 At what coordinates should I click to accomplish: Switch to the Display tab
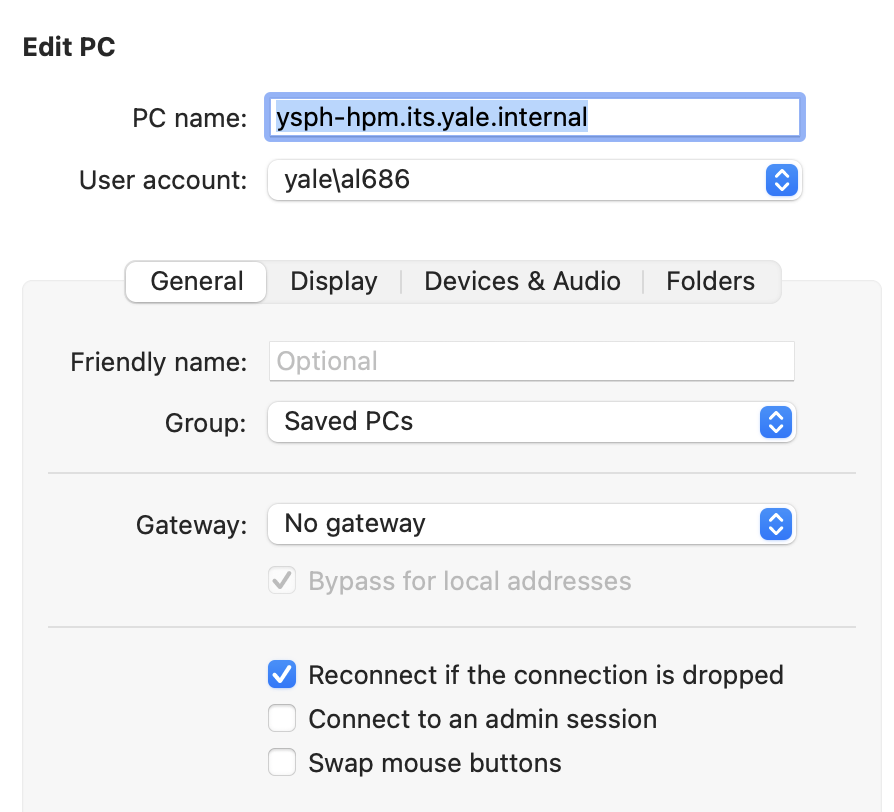pos(334,282)
